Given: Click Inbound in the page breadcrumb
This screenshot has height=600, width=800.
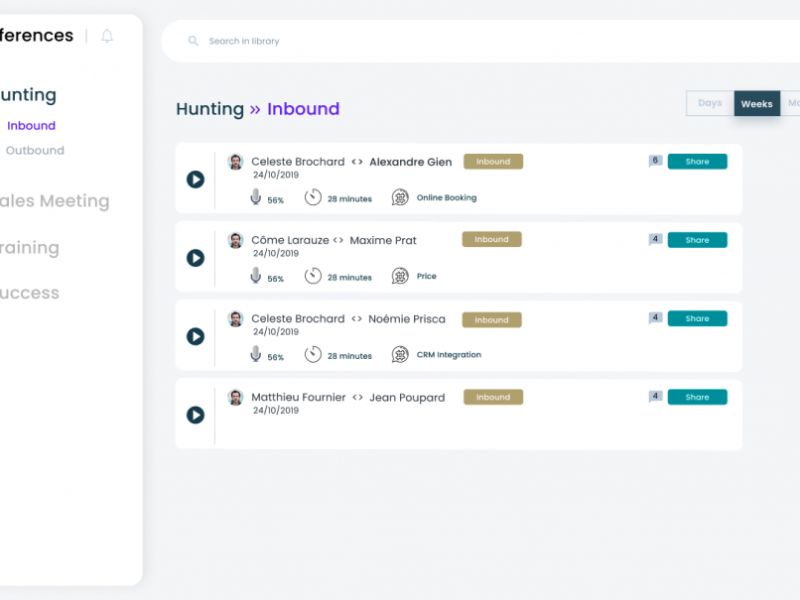Looking at the screenshot, I should (x=304, y=109).
